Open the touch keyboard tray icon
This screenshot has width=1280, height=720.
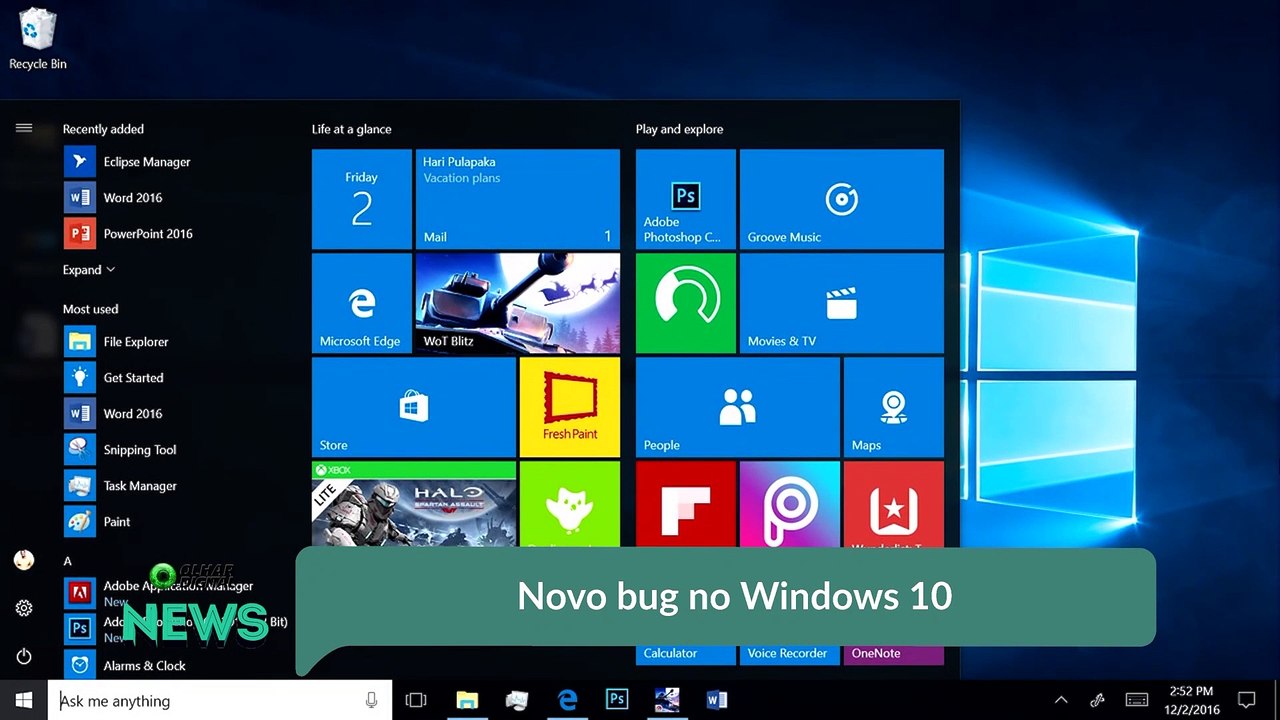1137,700
